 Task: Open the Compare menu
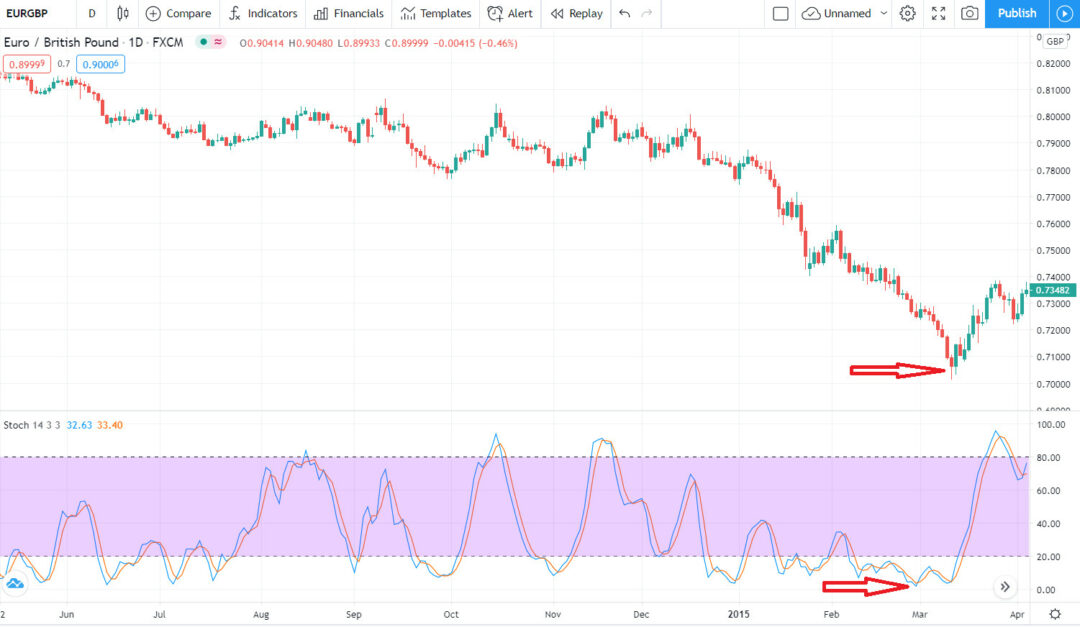[178, 13]
